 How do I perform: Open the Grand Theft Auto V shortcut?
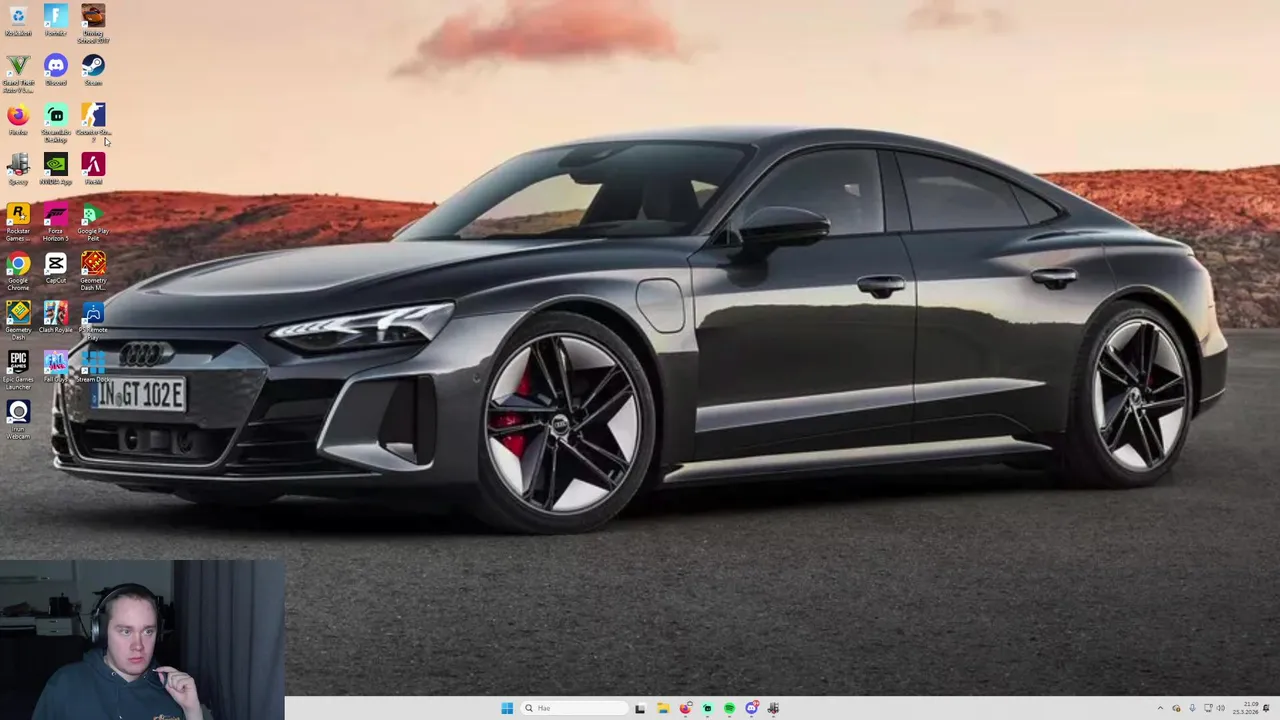click(x=18, y=73)
